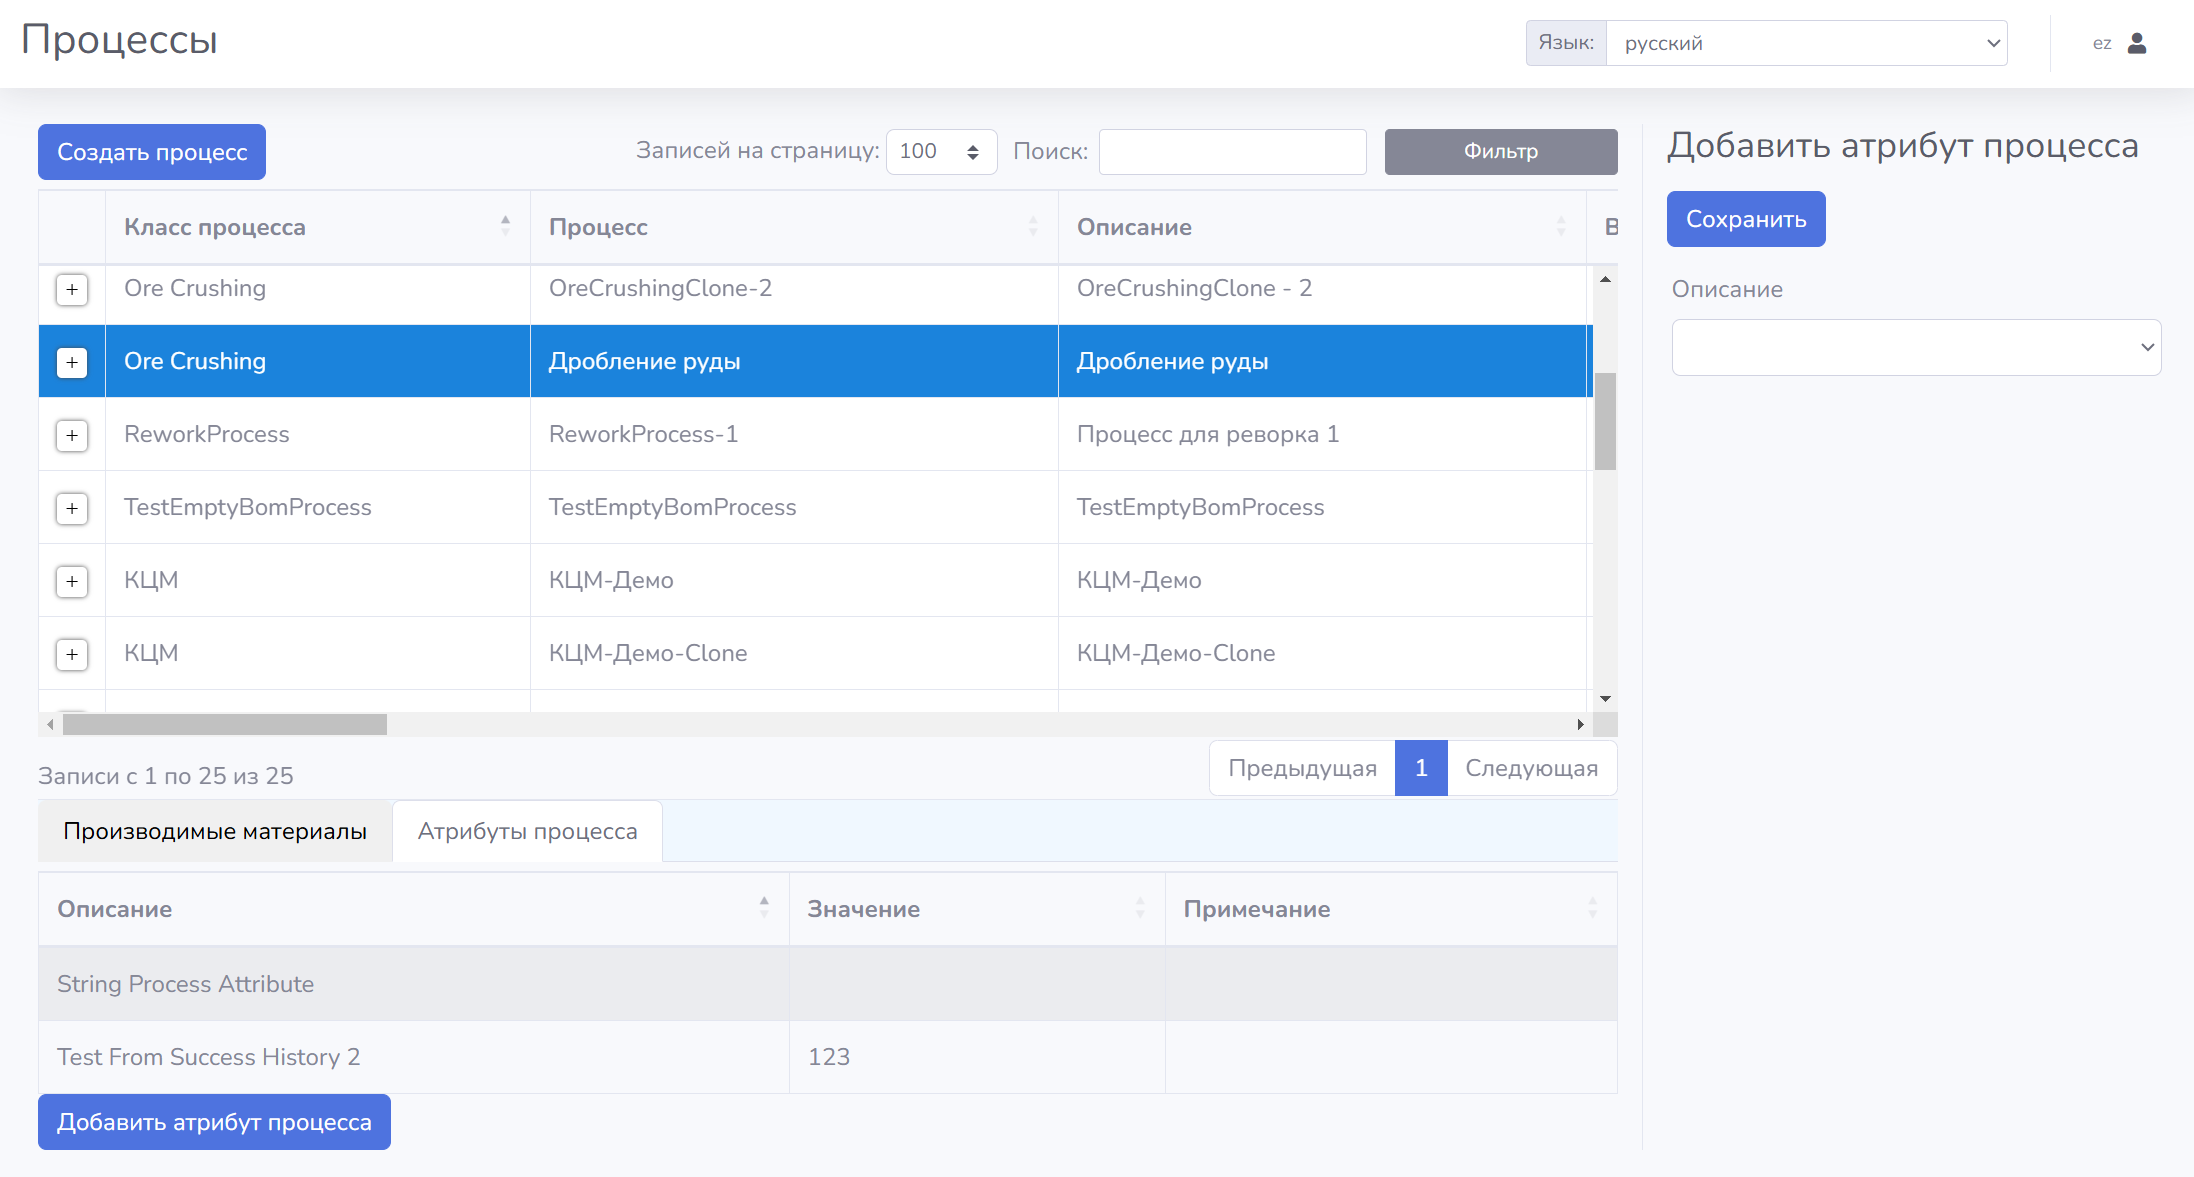Viewport: 2194px width, 1177px height.
Task: Sort the Значение column in attributes table
Action: (x=1139, y=908)
